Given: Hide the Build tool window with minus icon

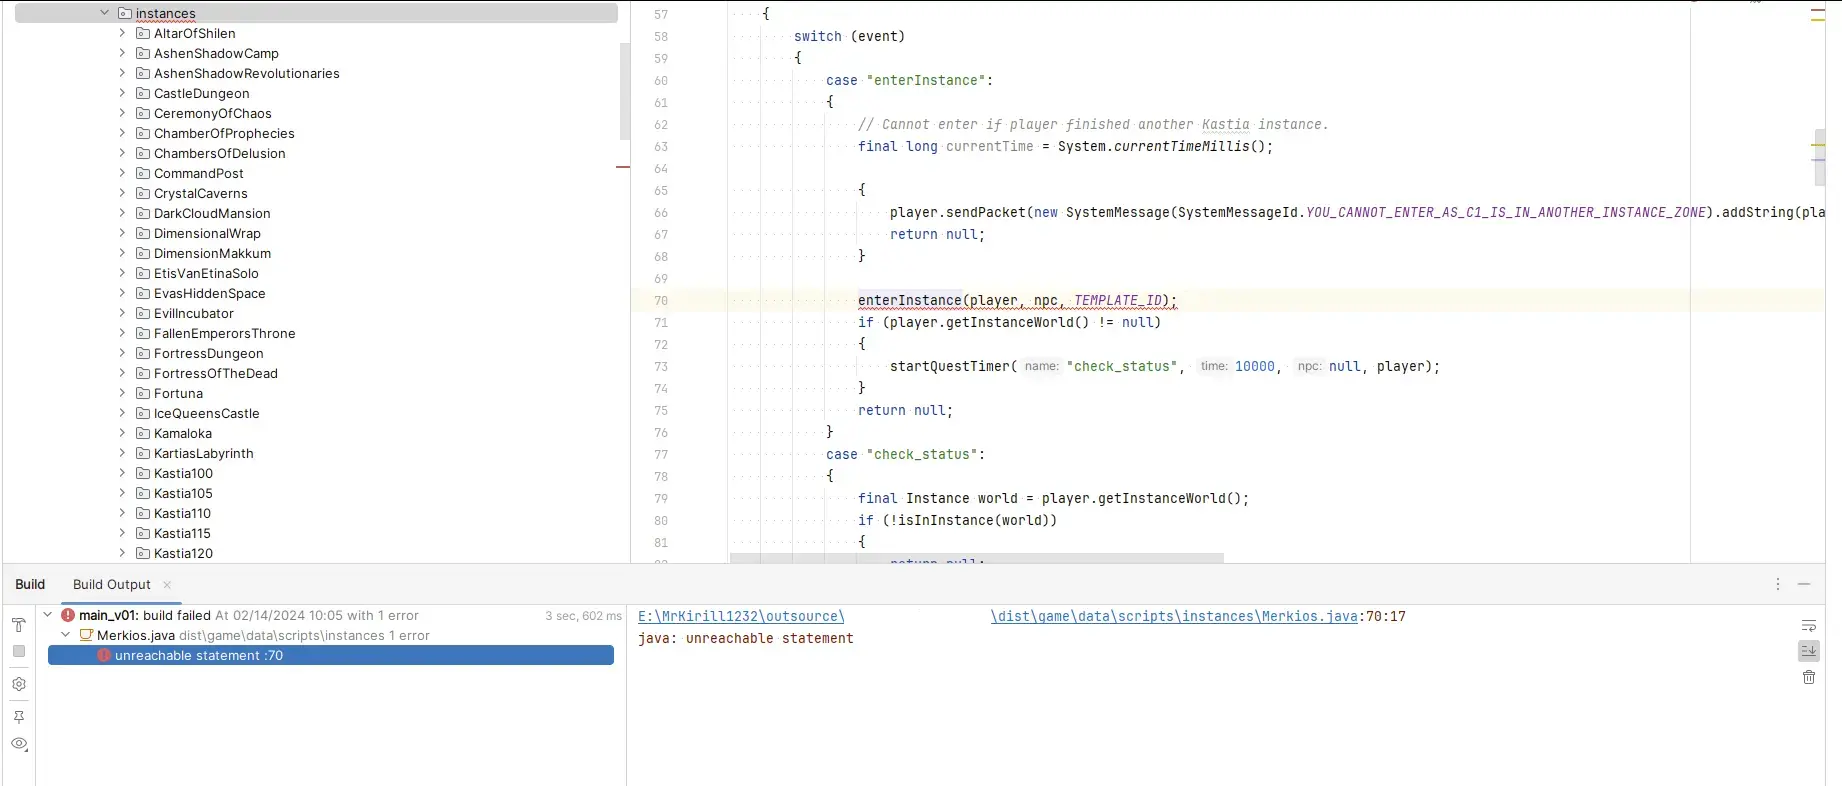Looking at the screenshot, I should 1804,584.
